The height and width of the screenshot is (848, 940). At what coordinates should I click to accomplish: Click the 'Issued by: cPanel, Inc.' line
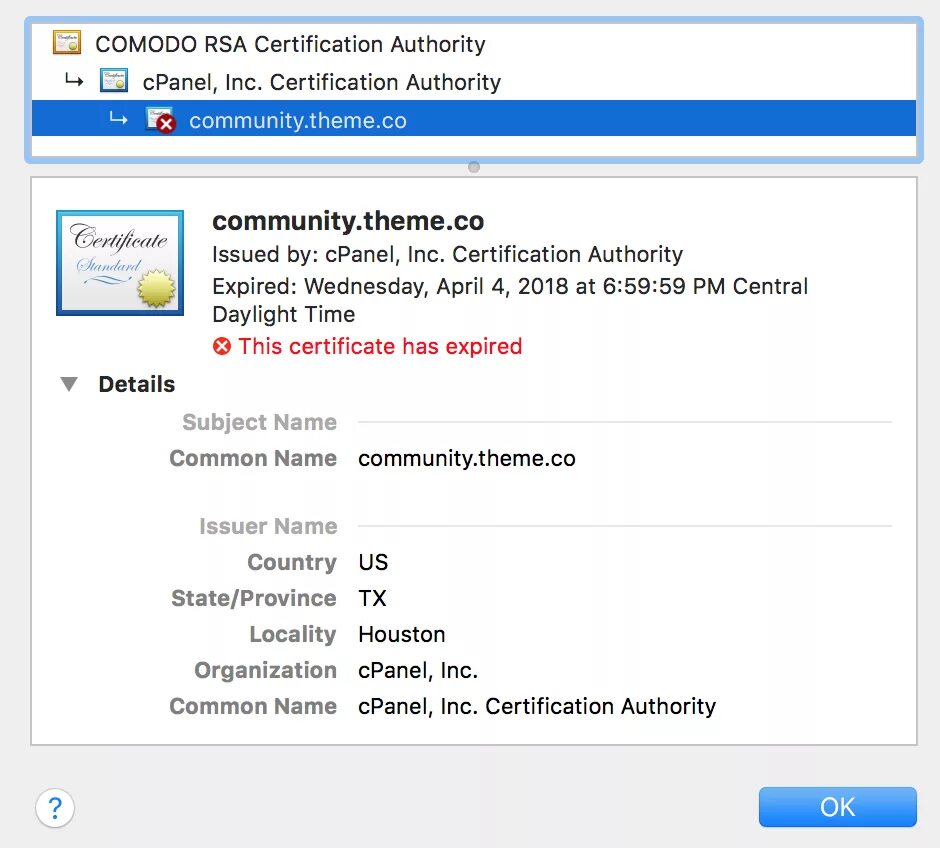[x=447, y=254]
